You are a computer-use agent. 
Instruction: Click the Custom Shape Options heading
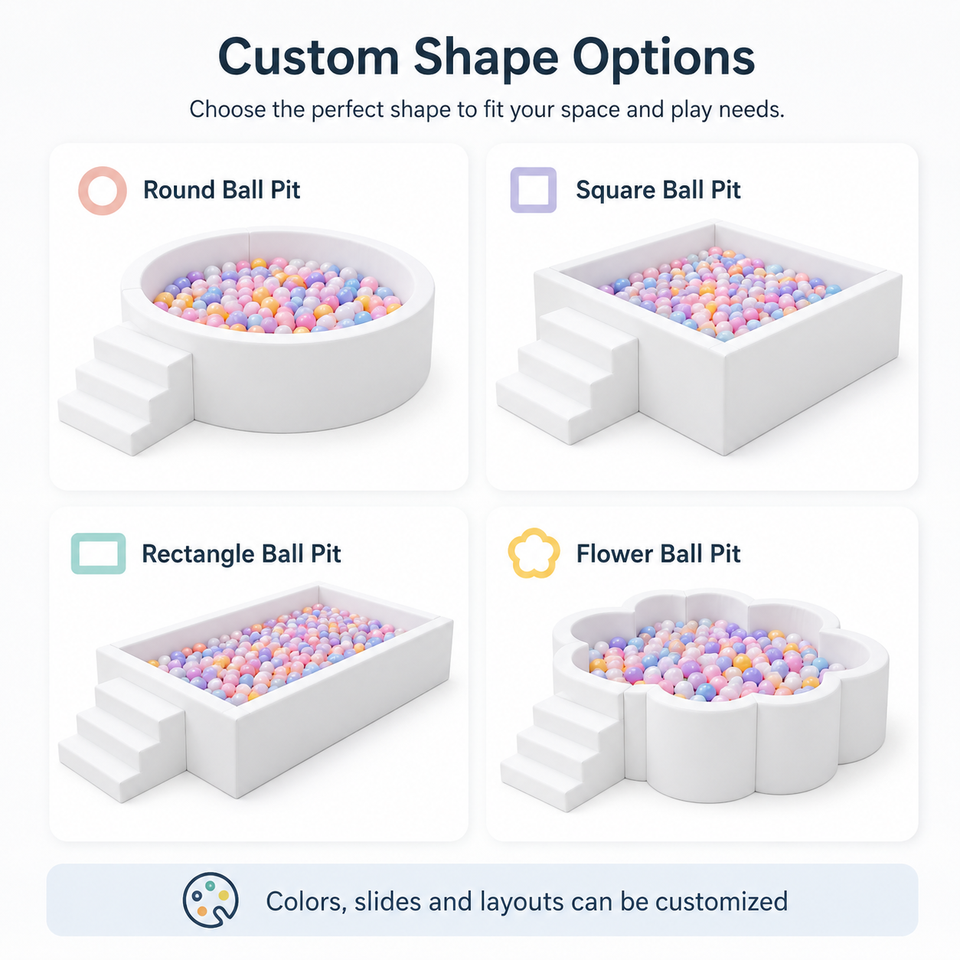click(486, 57)
